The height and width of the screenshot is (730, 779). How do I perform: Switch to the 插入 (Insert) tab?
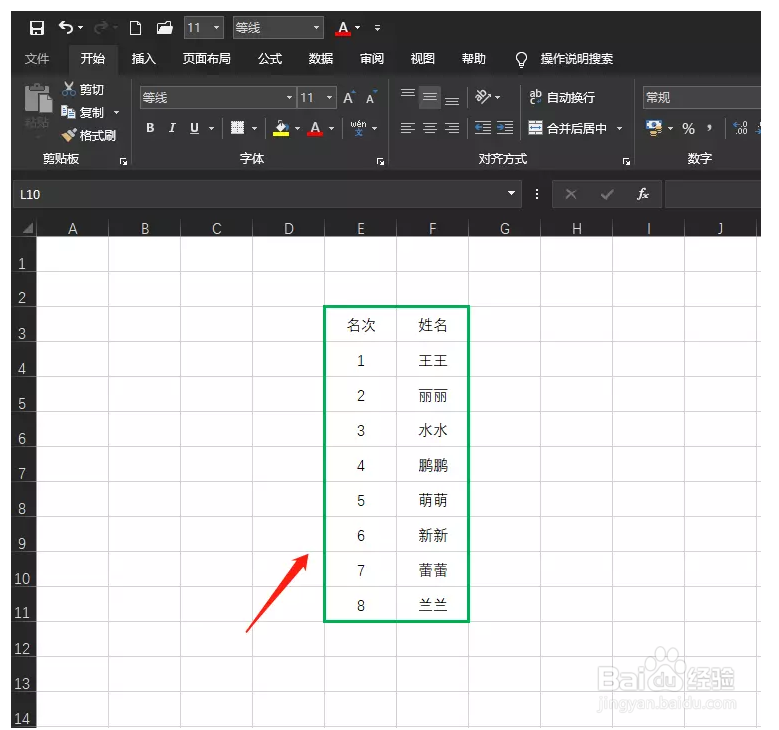144,59
